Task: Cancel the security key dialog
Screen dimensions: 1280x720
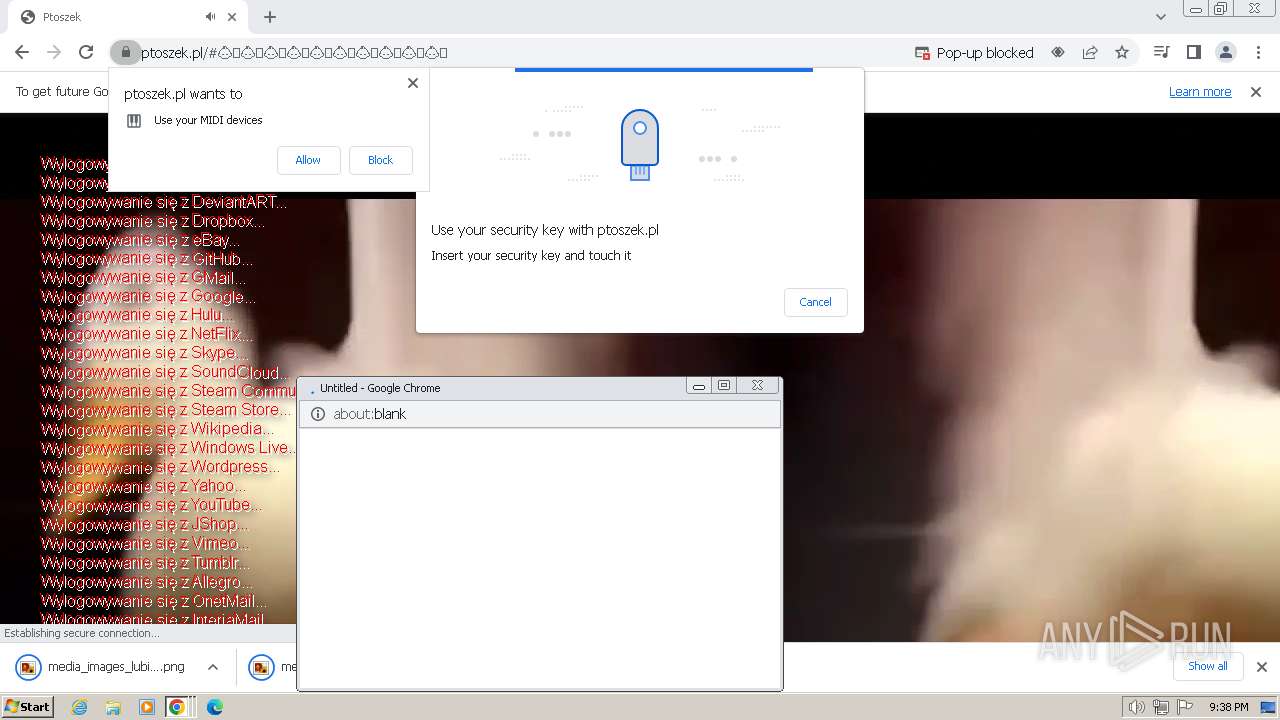Action: pos(815,302)
